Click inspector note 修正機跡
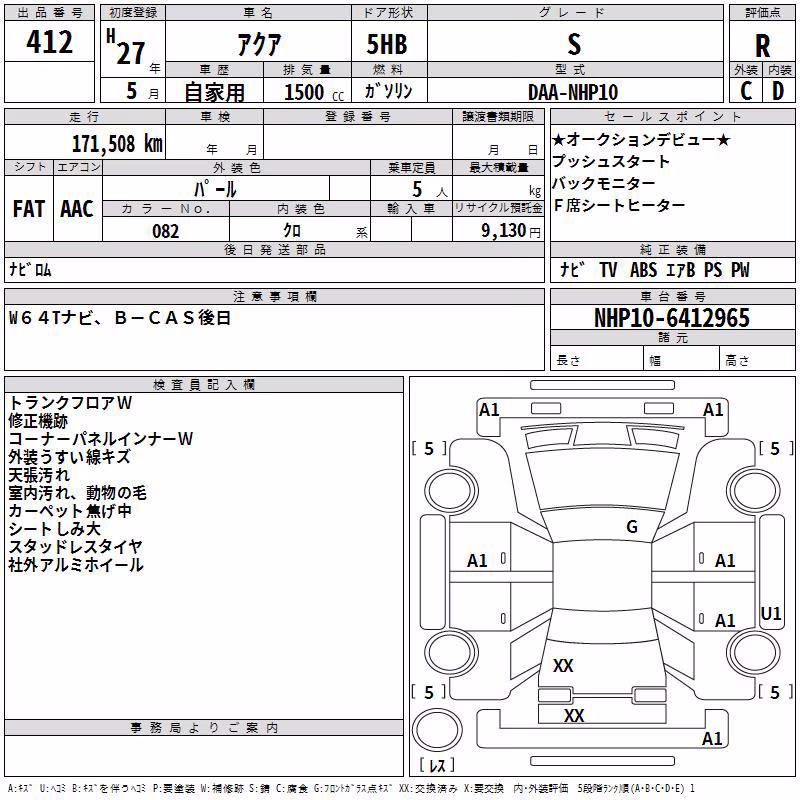The width and height of the screenshot is (800, 800). coord(38,421)
